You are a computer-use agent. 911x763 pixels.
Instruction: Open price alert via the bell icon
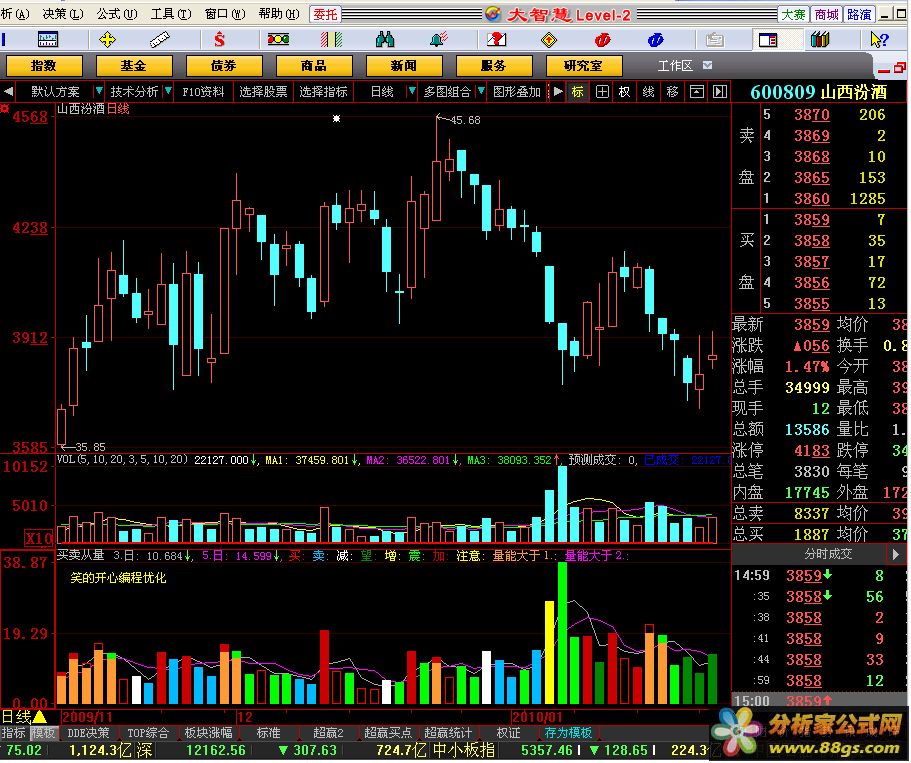point(439,40)
